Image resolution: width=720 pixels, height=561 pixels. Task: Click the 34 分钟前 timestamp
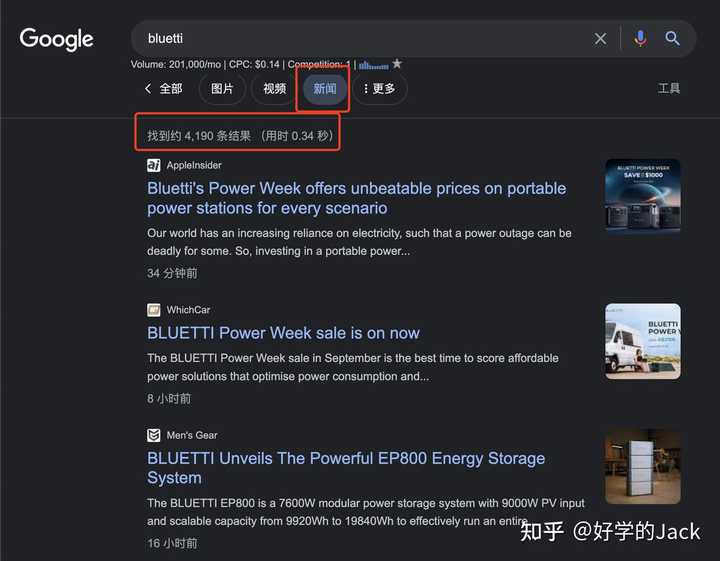click(x=172, y=273)
